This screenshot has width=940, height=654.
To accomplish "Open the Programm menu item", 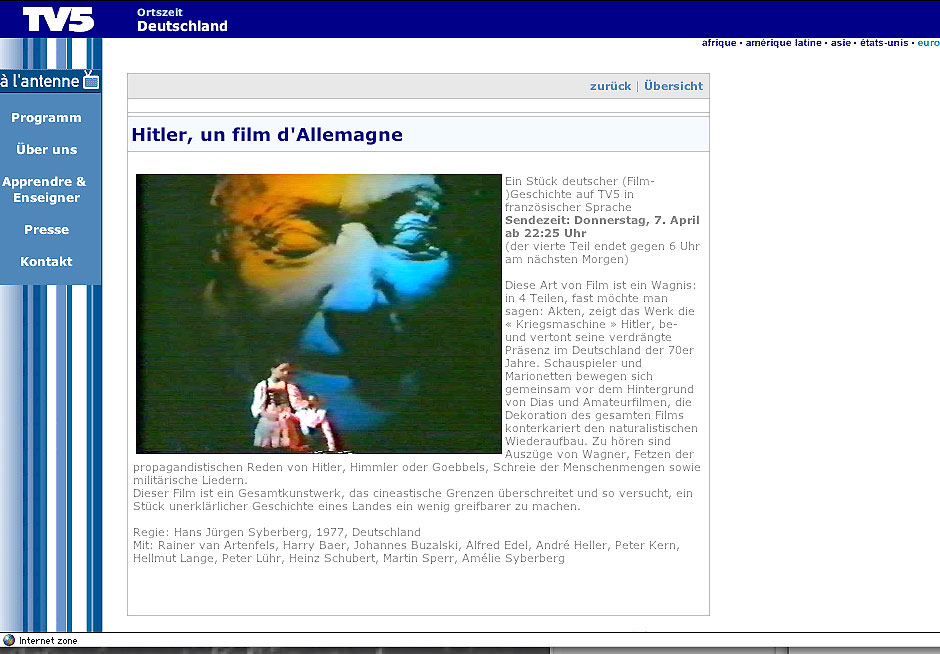I will tap(46, 118).
